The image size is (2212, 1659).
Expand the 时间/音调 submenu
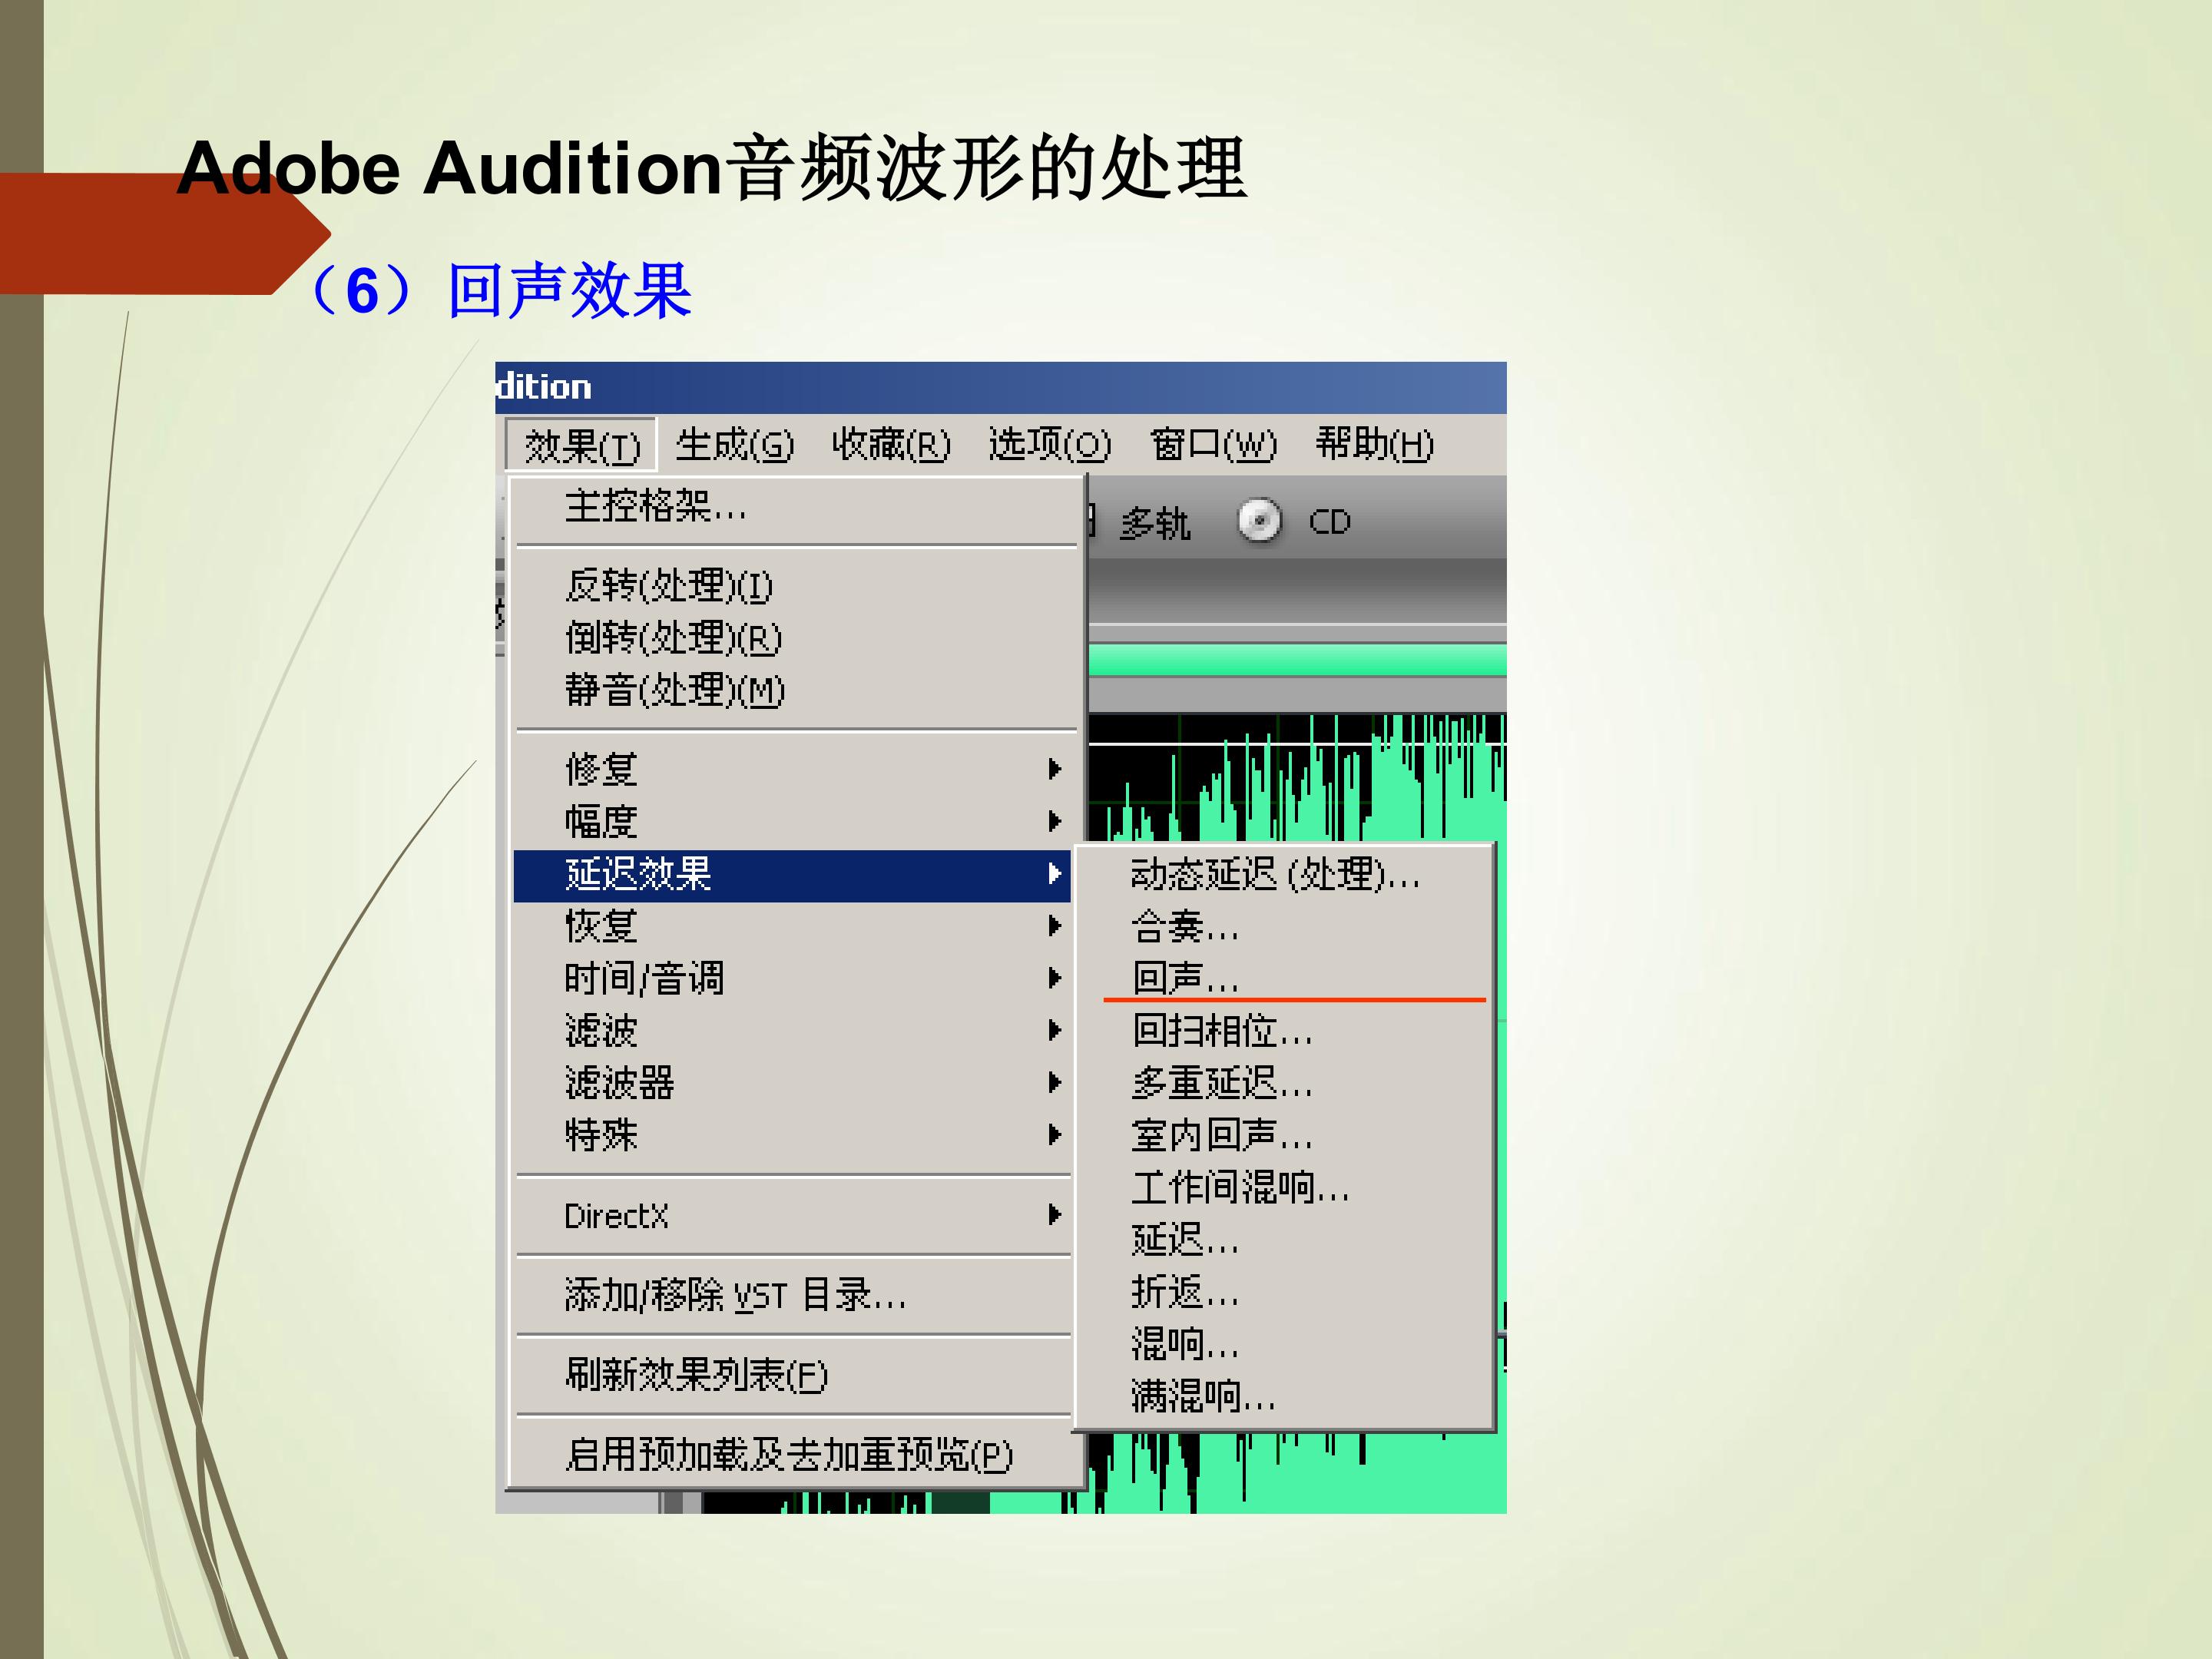click(792, 978)
